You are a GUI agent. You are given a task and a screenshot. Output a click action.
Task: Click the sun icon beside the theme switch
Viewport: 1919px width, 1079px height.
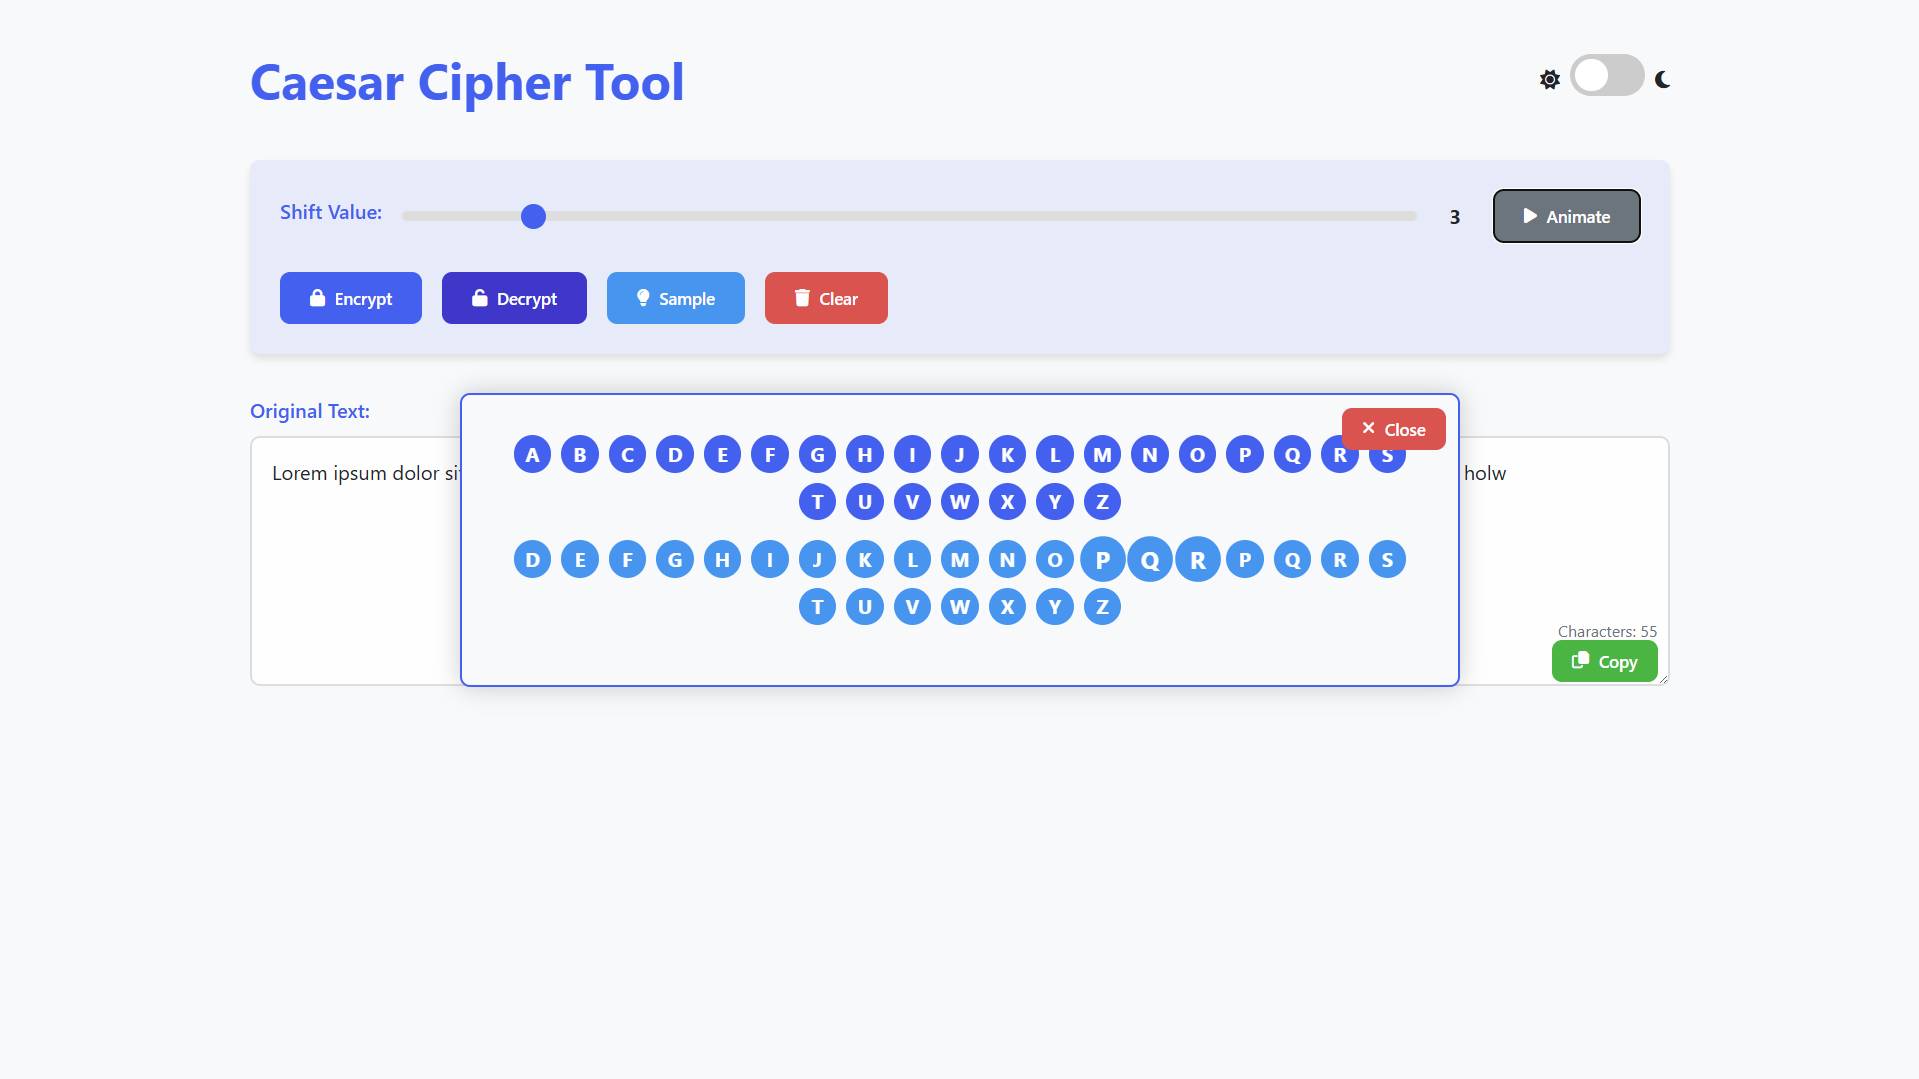tap(1549, 79)
